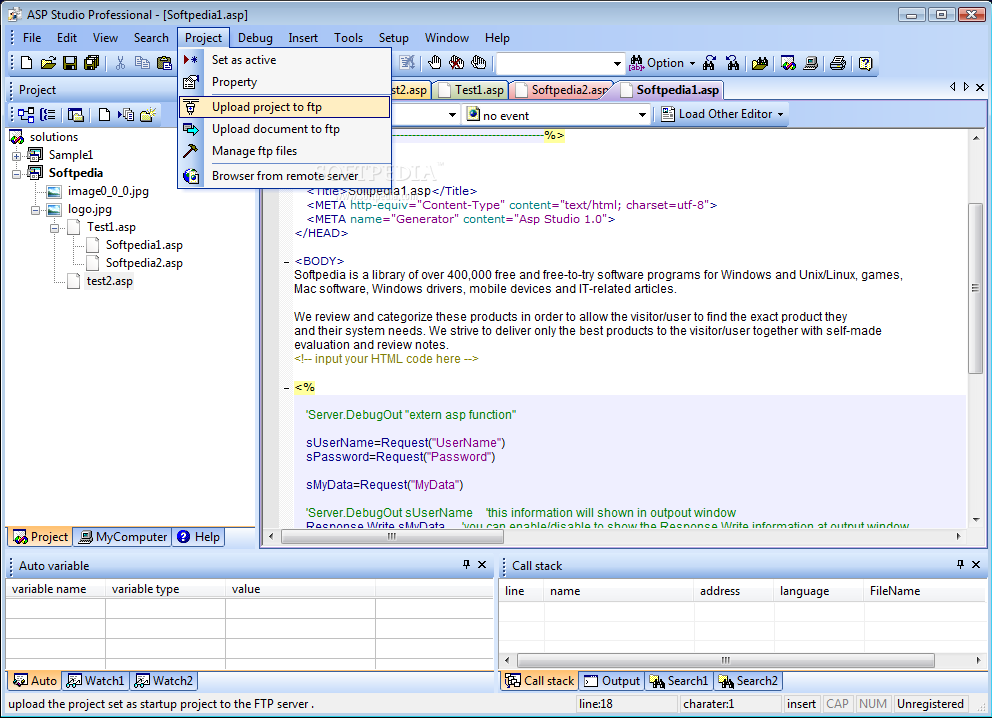The image size is (992, 718).
Task: Open the Debug menu
Action: tap(255, 38)
